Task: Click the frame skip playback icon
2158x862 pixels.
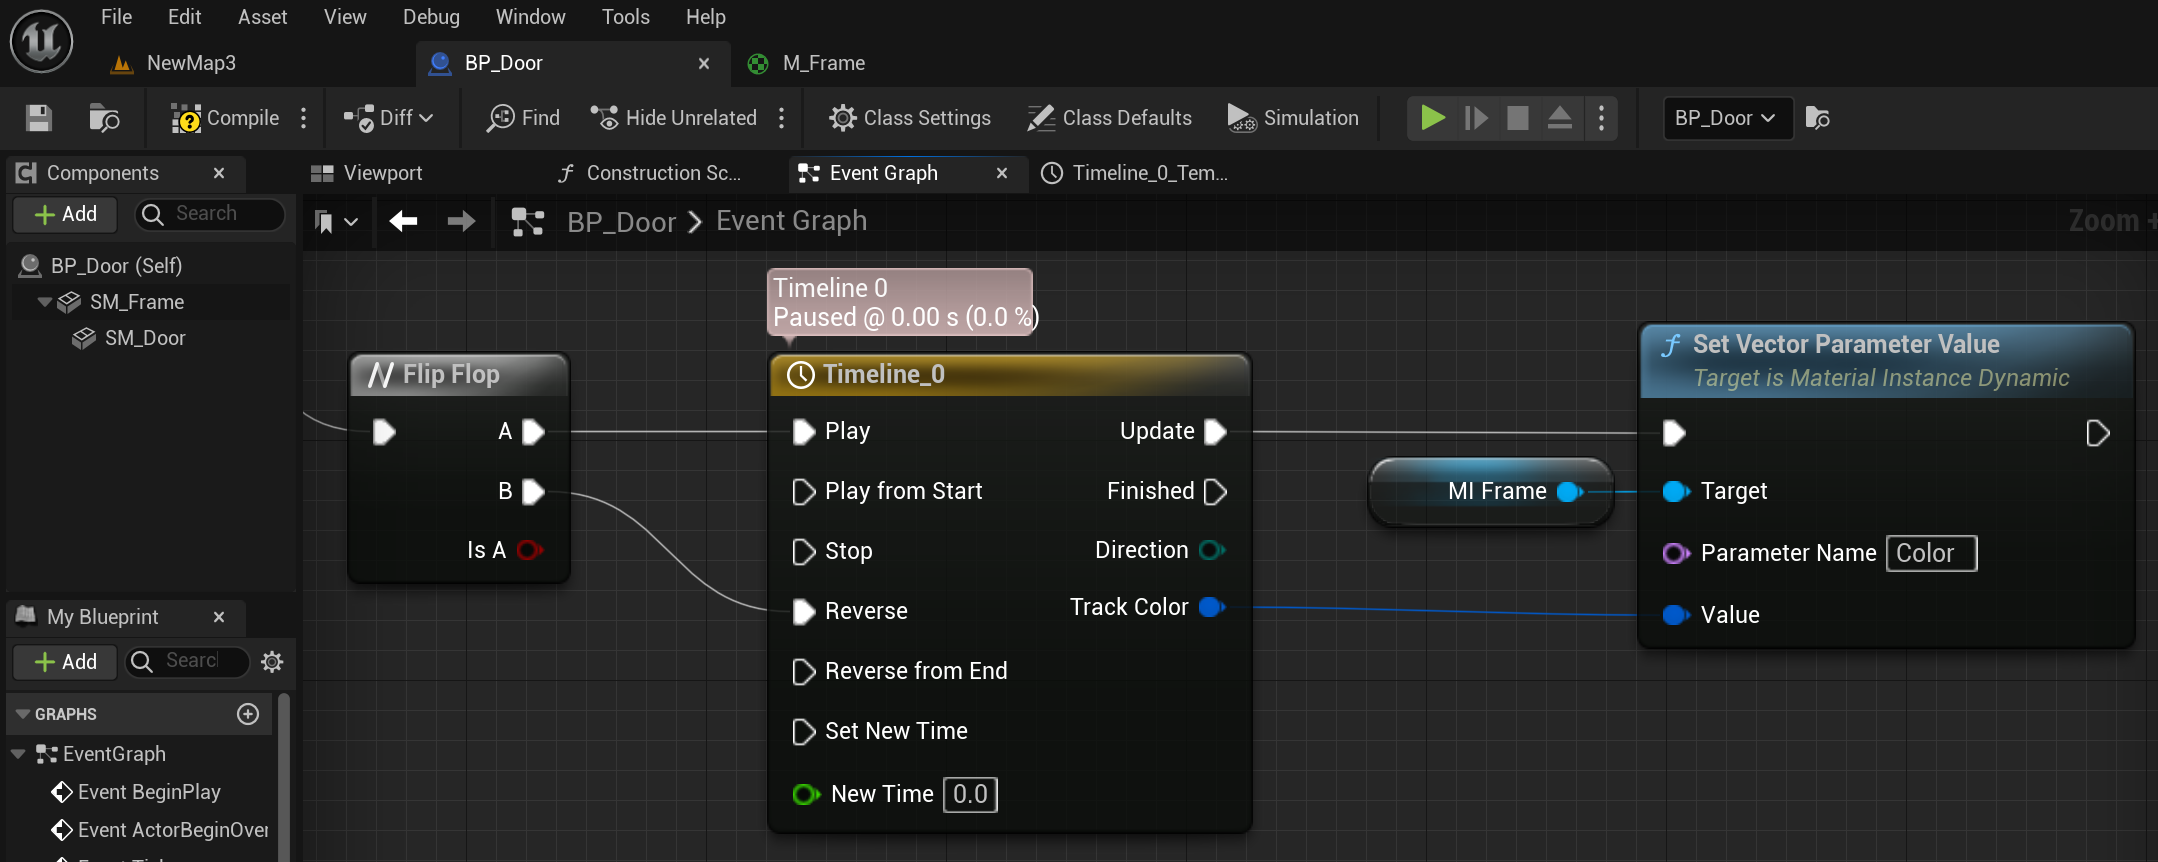Action: [1476, 118]
